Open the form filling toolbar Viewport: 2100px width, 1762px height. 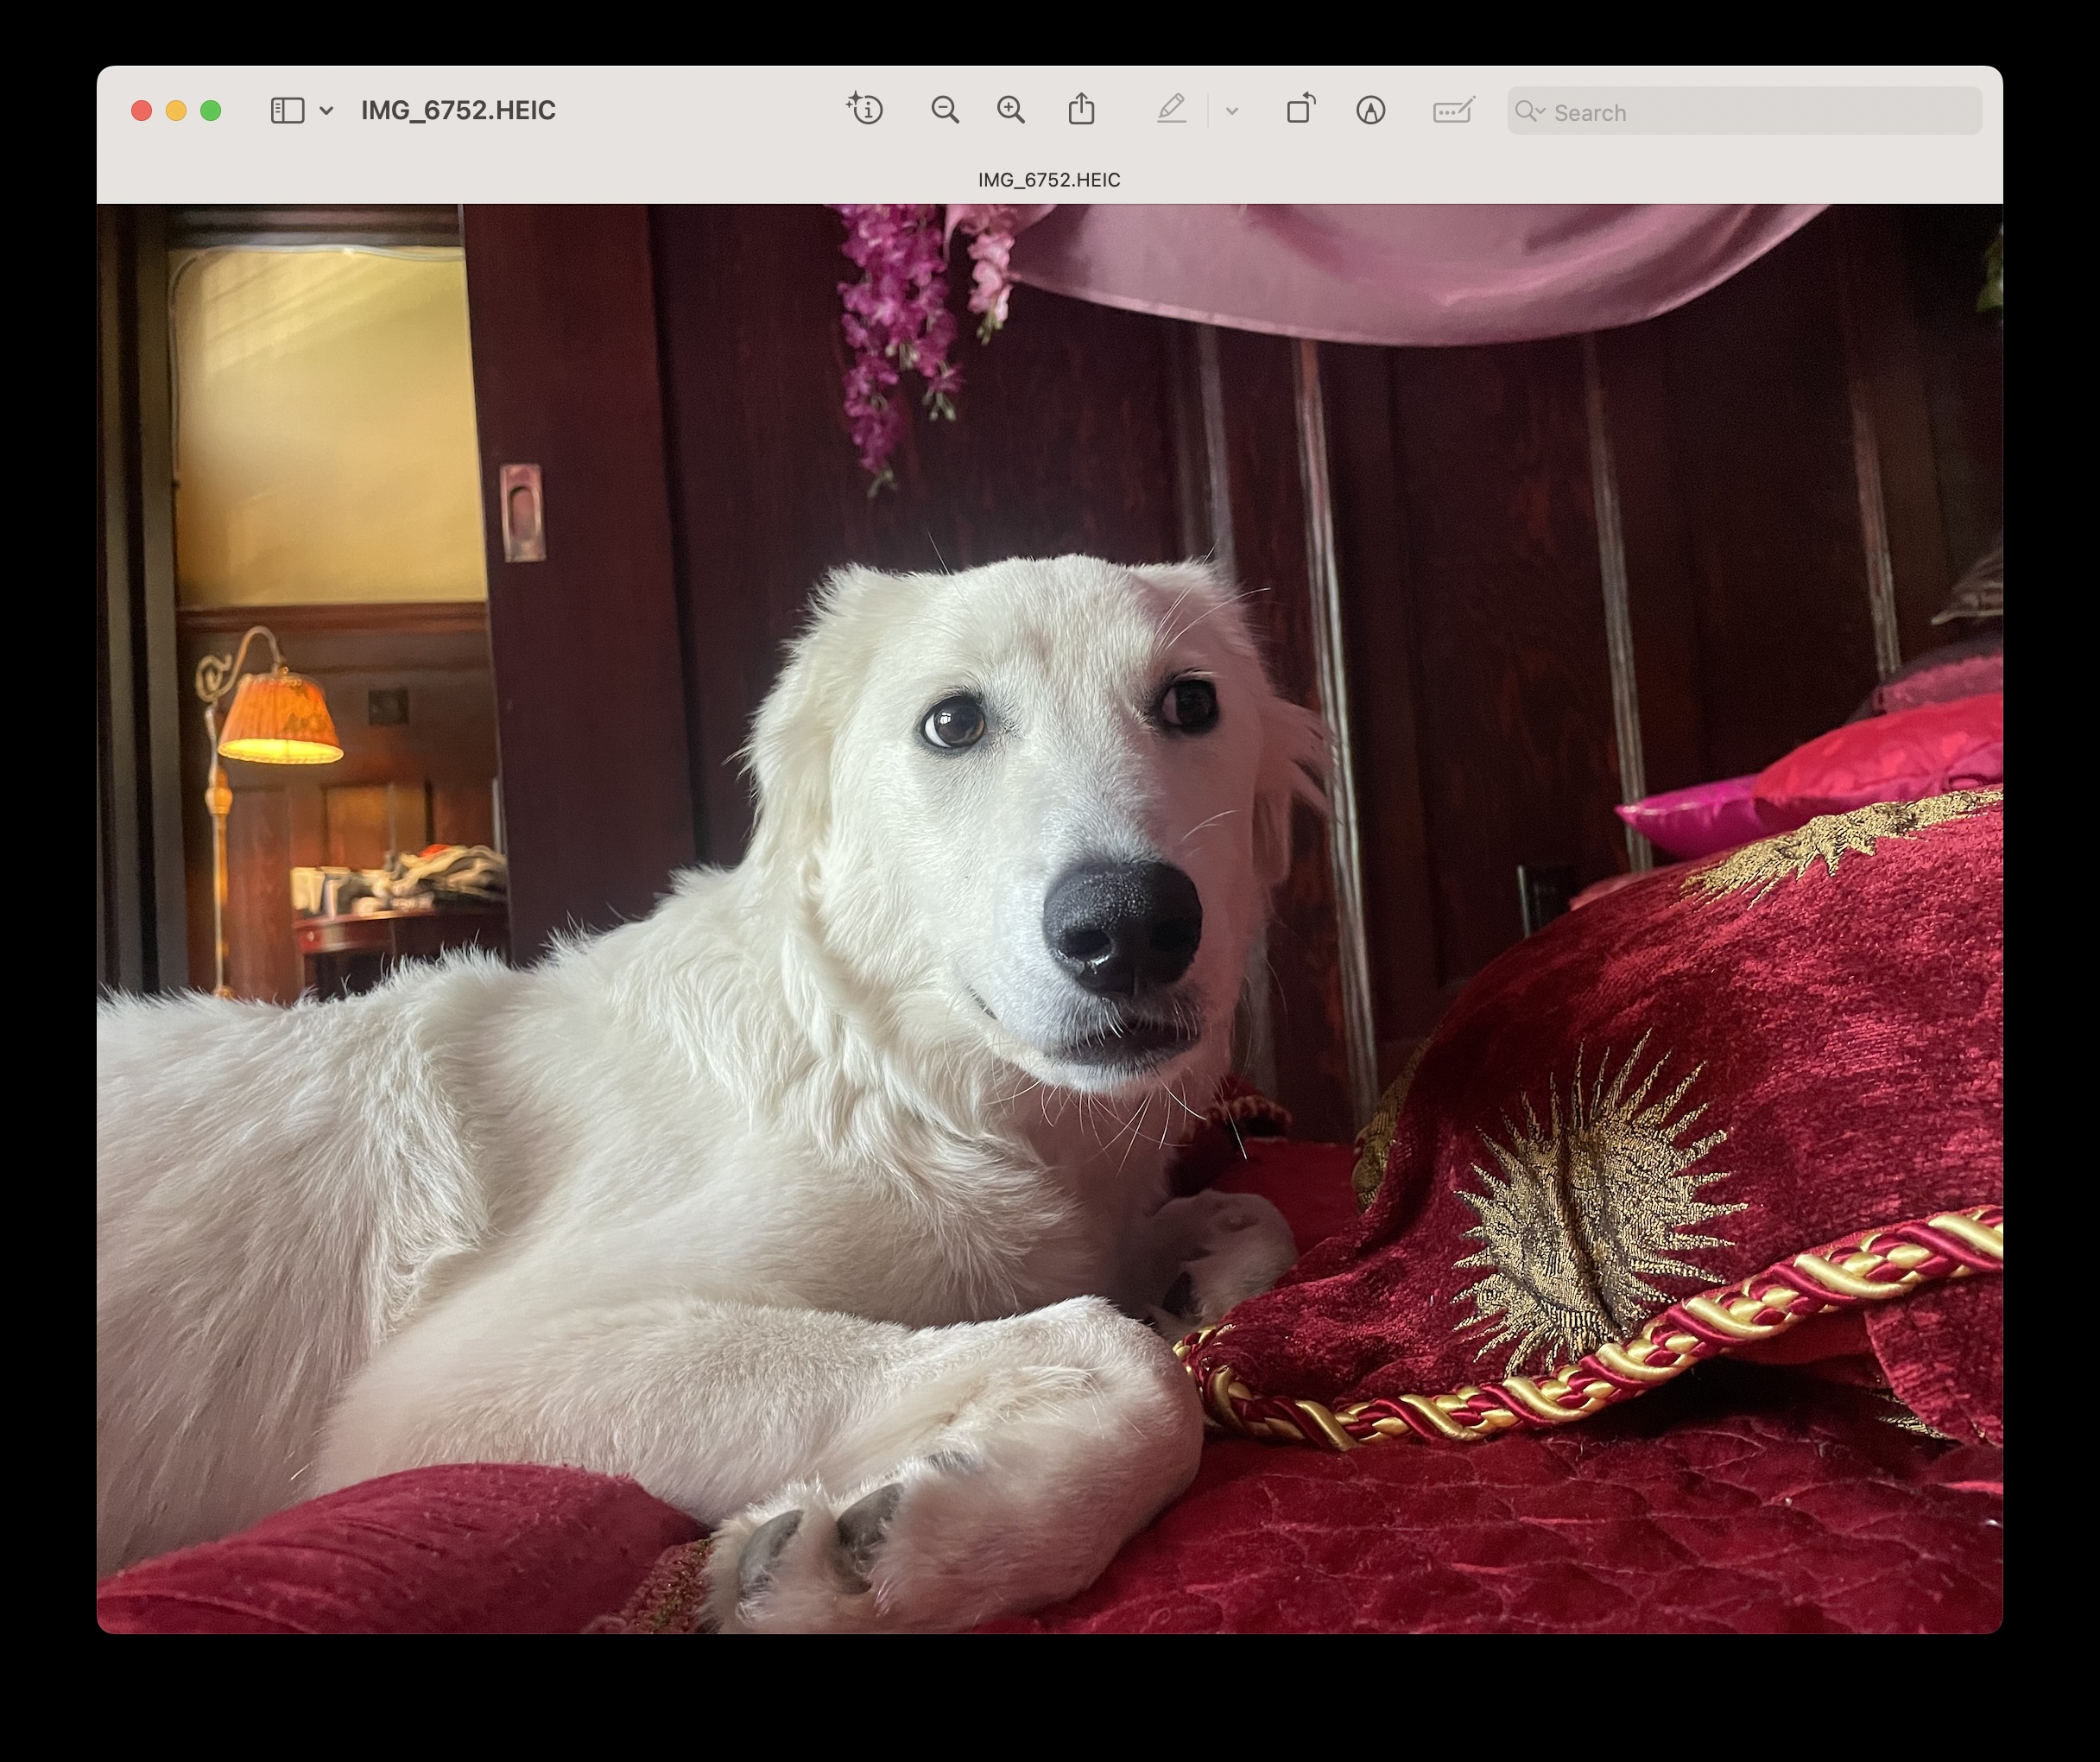pyautogui.click(x=1452, y=110)
